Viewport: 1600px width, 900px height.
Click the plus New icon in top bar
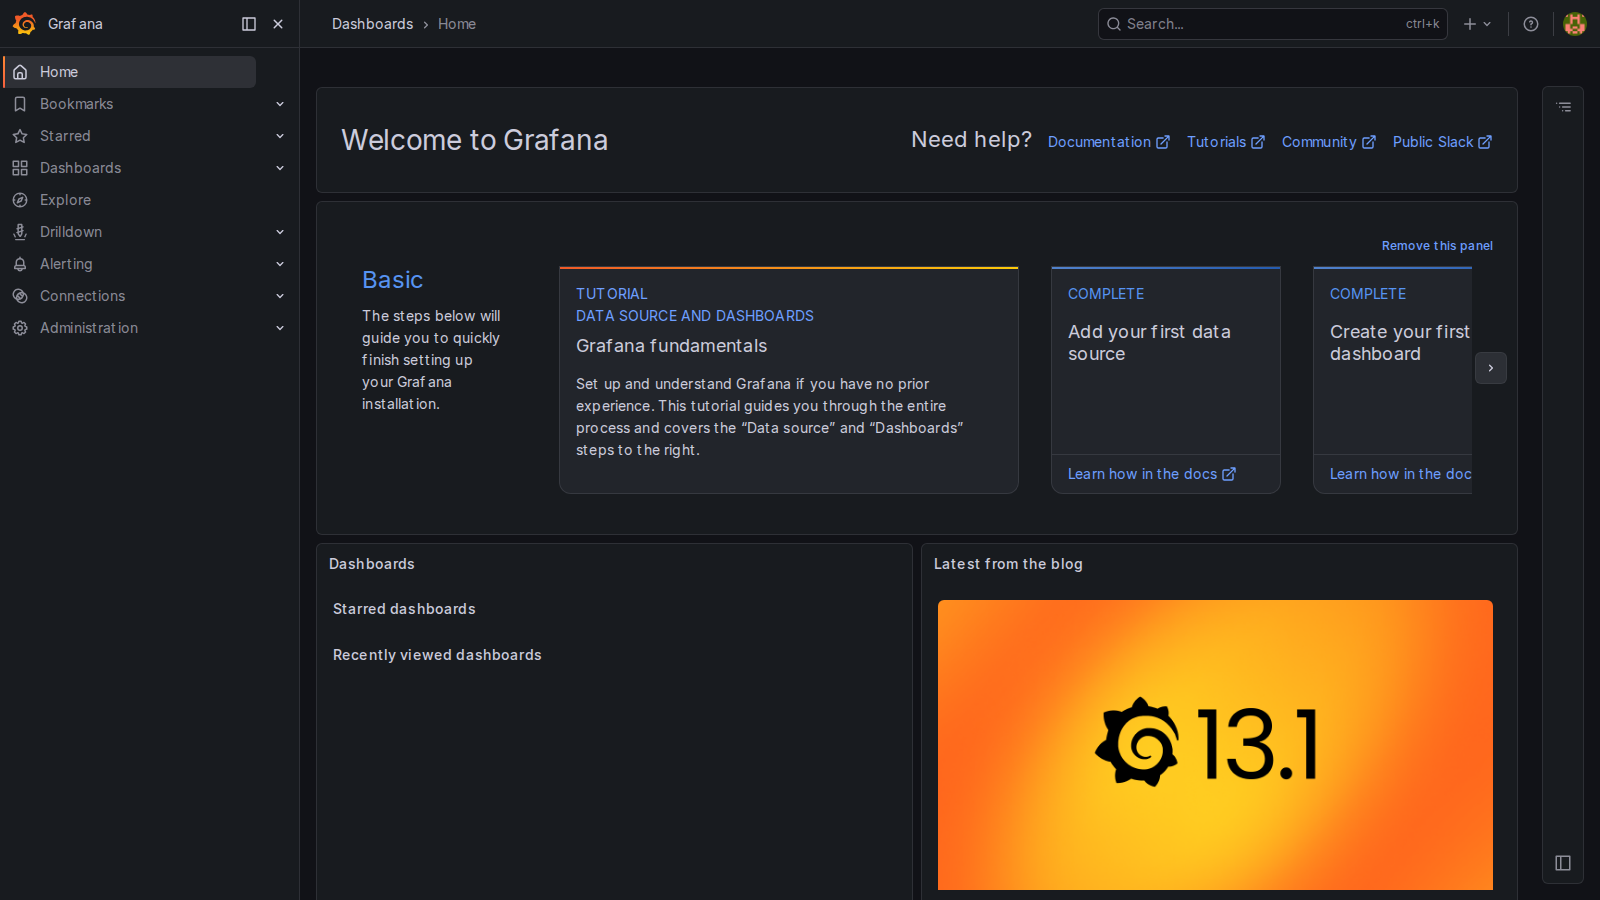(x=1470, y=24)
